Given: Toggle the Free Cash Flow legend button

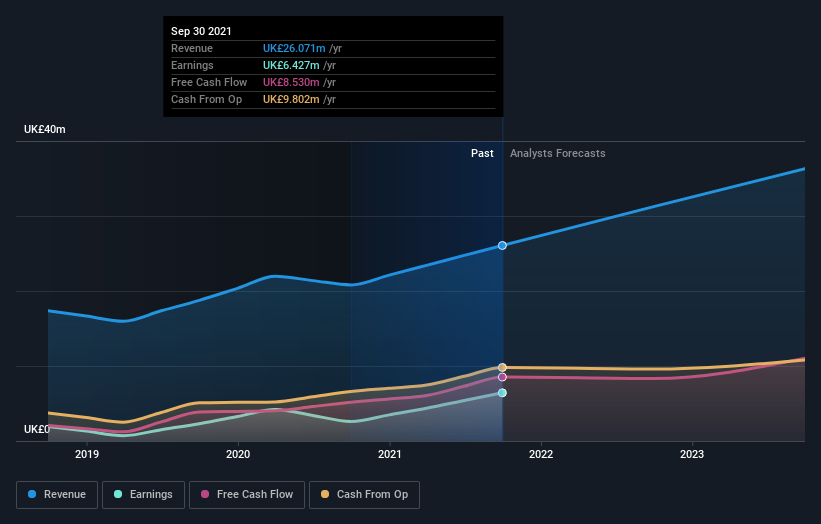Looking at the screenshot, I should click(x=247, y=495).
